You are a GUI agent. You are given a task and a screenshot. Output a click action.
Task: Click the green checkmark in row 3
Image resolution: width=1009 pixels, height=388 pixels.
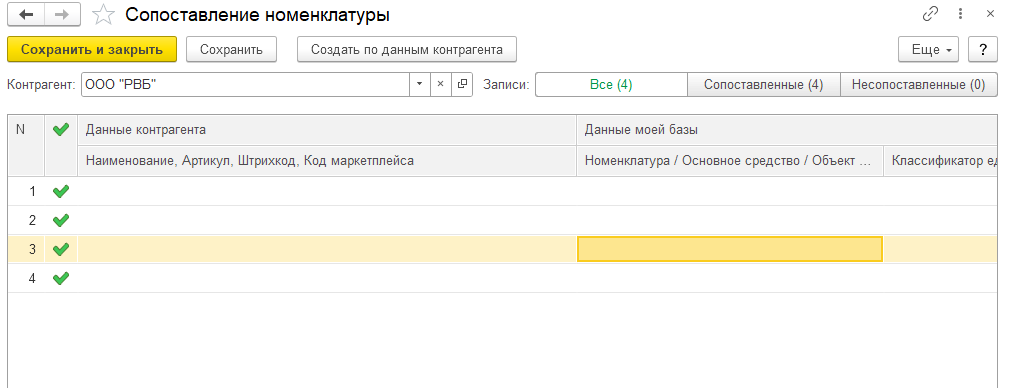(60, 249)
